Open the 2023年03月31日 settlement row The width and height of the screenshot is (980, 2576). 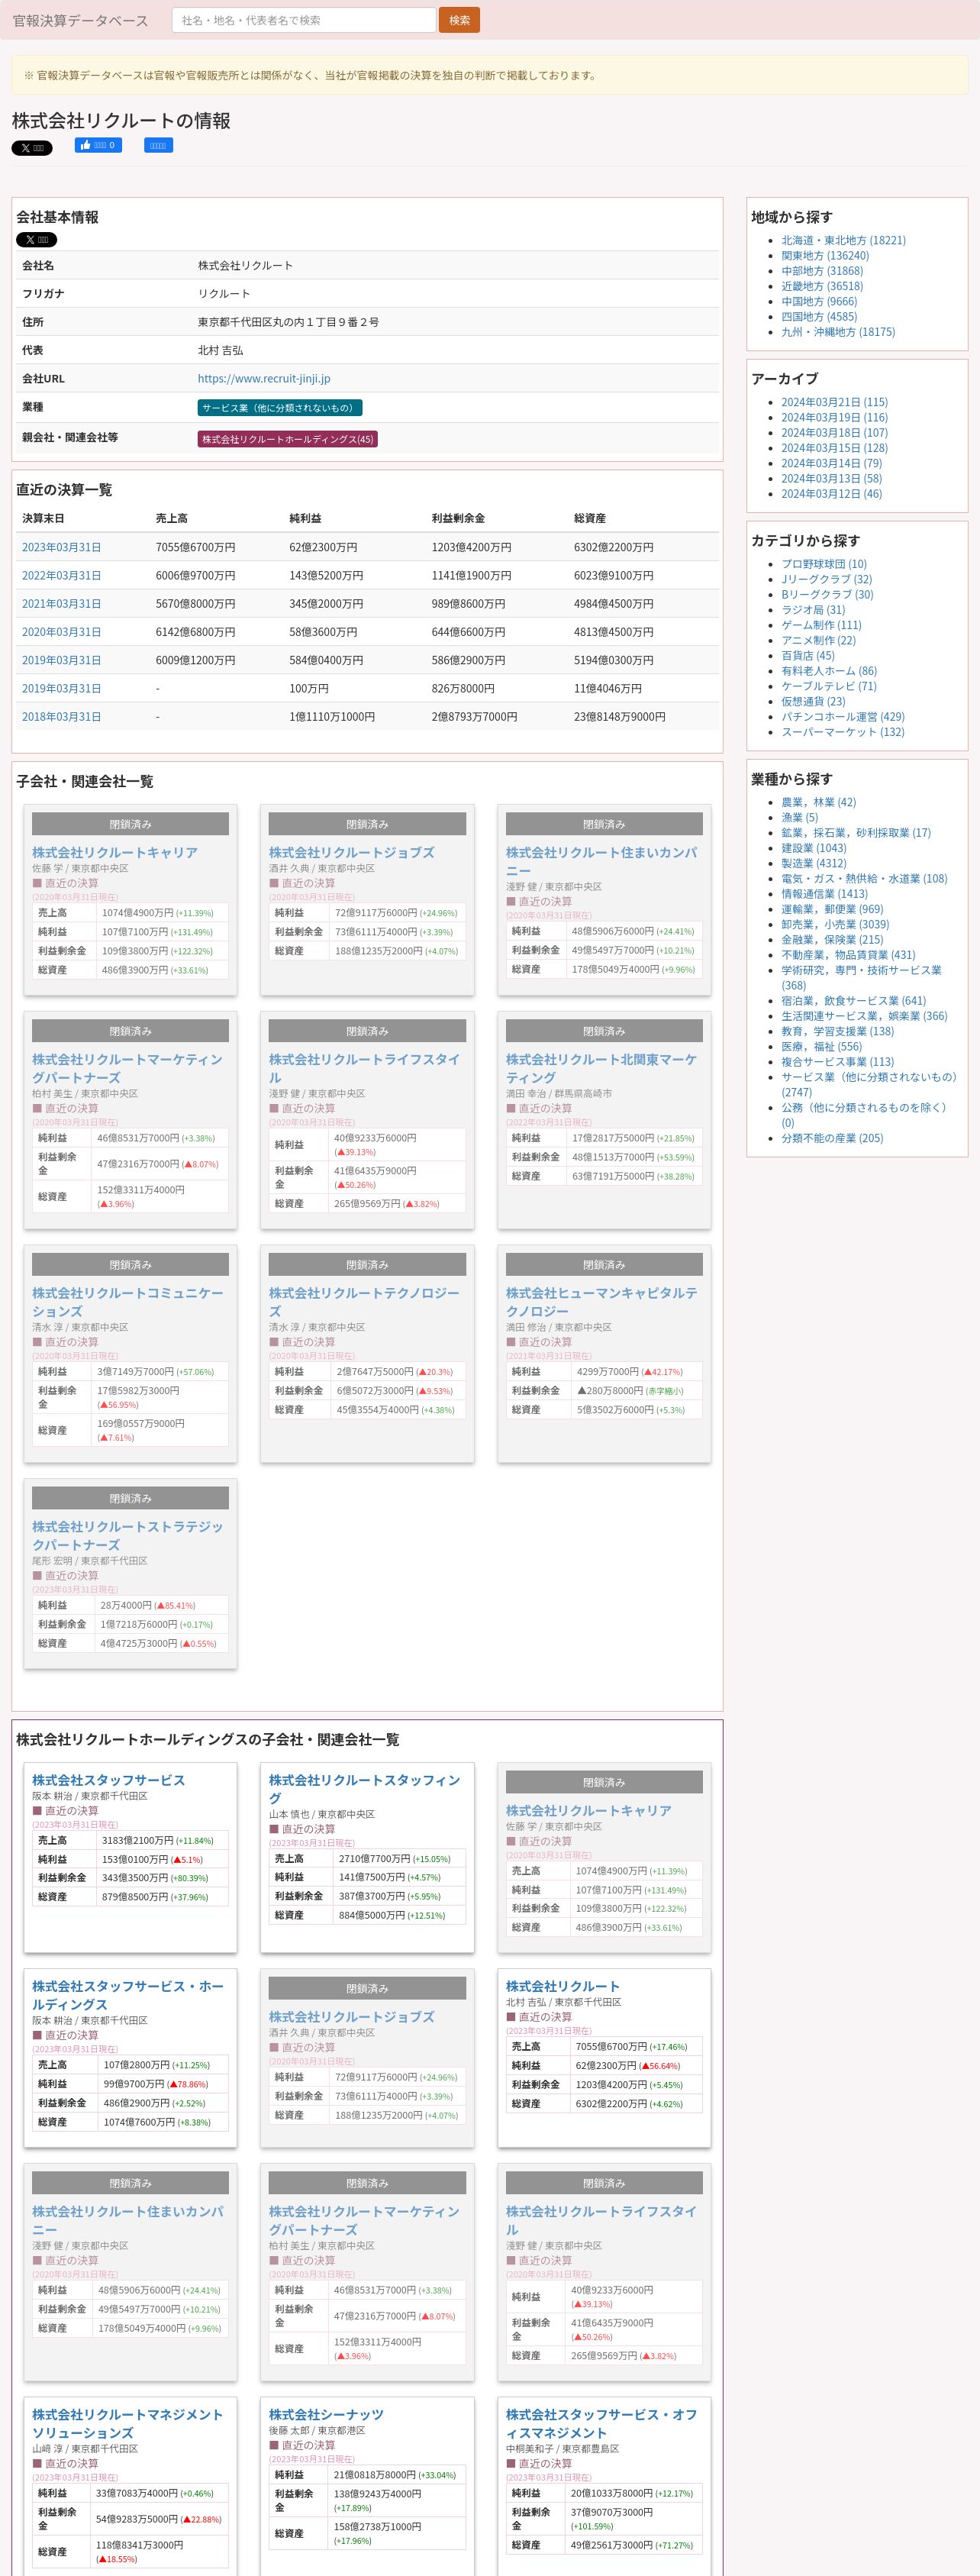(x=61, y=547)
